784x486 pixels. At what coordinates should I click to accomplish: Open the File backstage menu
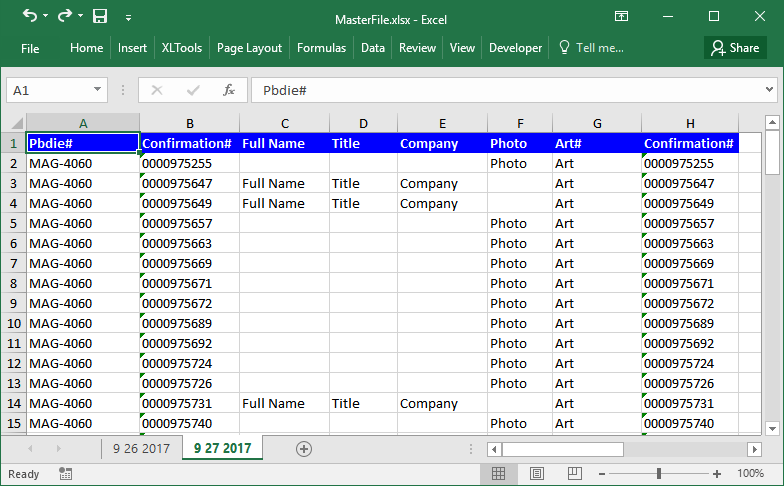point(30,48)
